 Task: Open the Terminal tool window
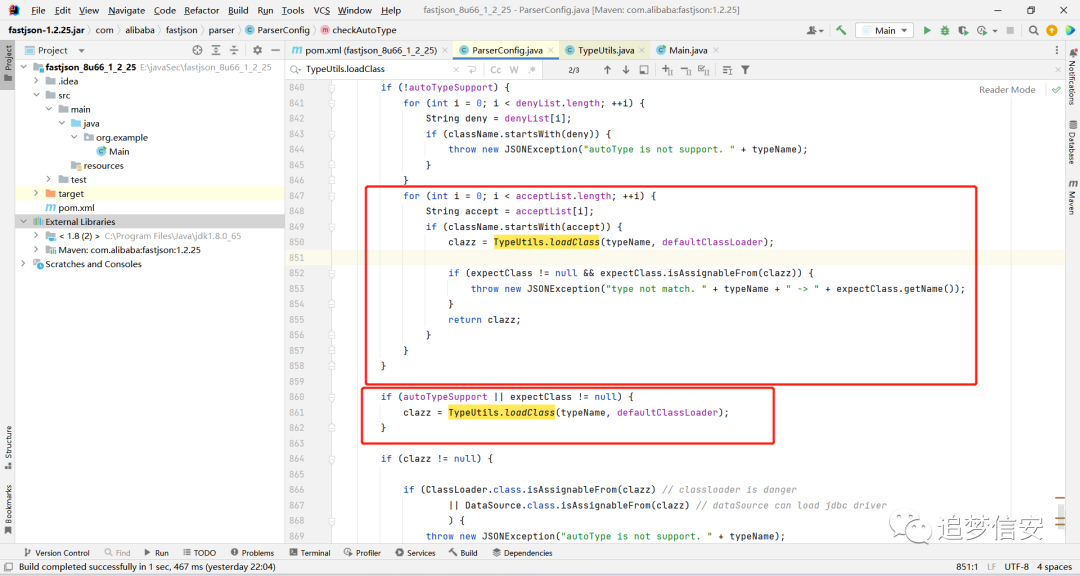pos(309,553)
